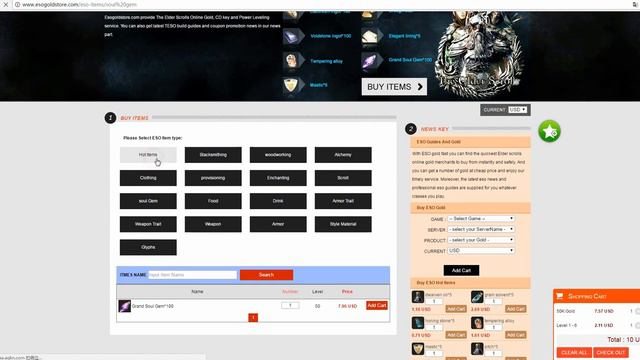This screenshot has height=360, width=640.
Task: Select the provisioning category
Action: point(213,178)
